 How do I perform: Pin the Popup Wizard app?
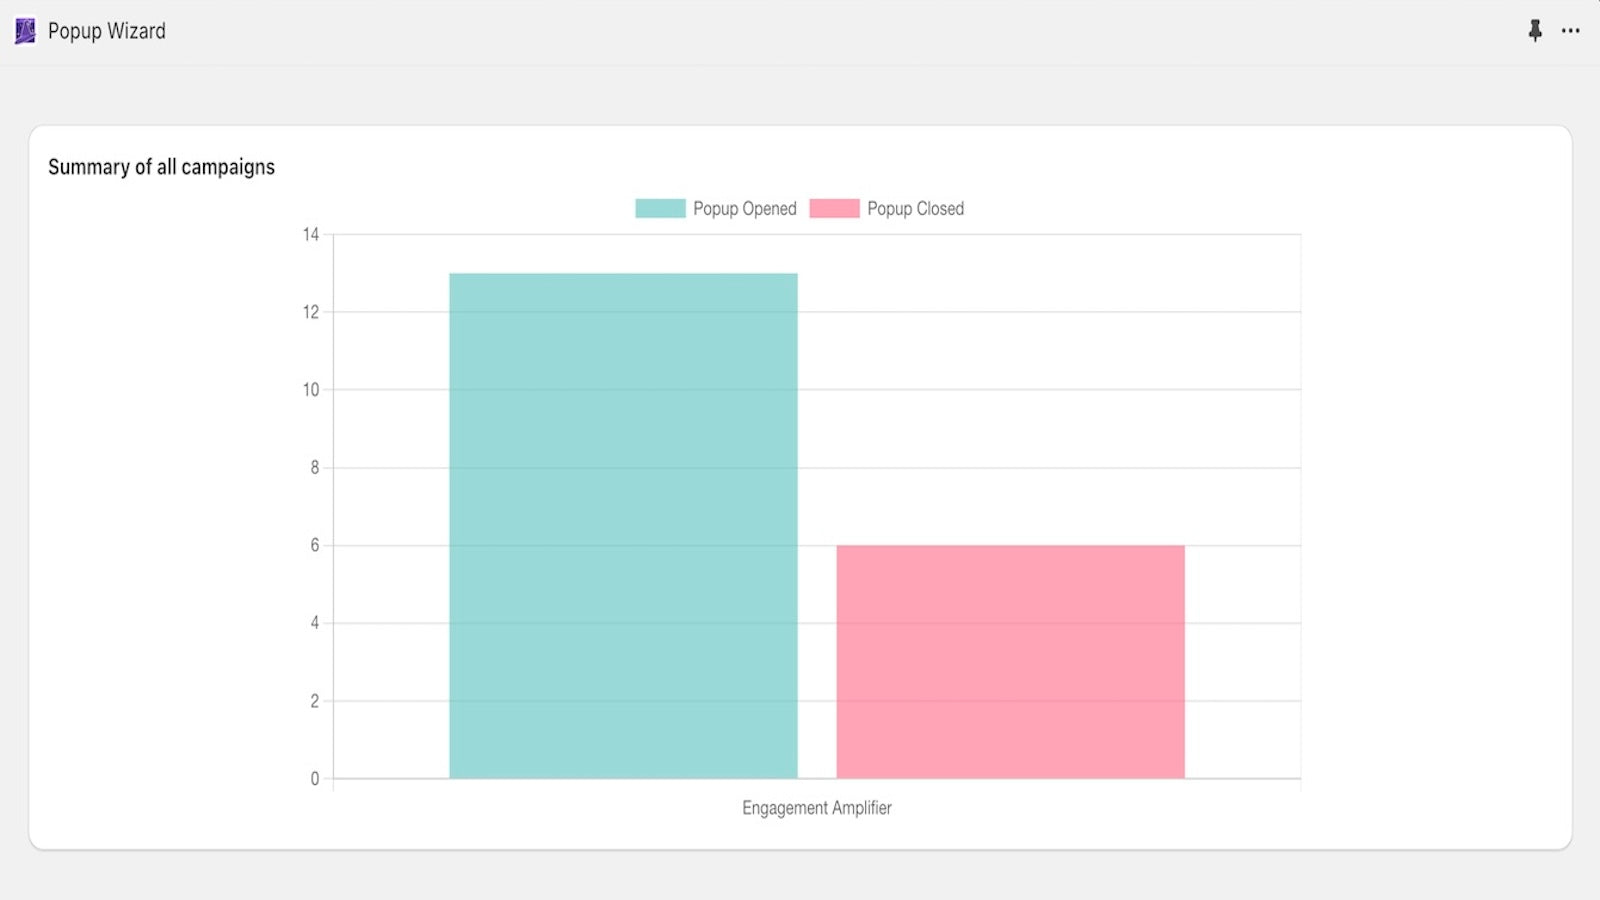[x=1535, y=31]
